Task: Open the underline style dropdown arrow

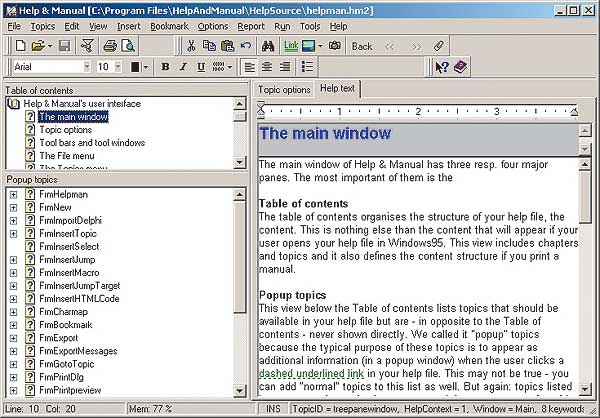Action: pyautogui.click(x=230, y=67)
